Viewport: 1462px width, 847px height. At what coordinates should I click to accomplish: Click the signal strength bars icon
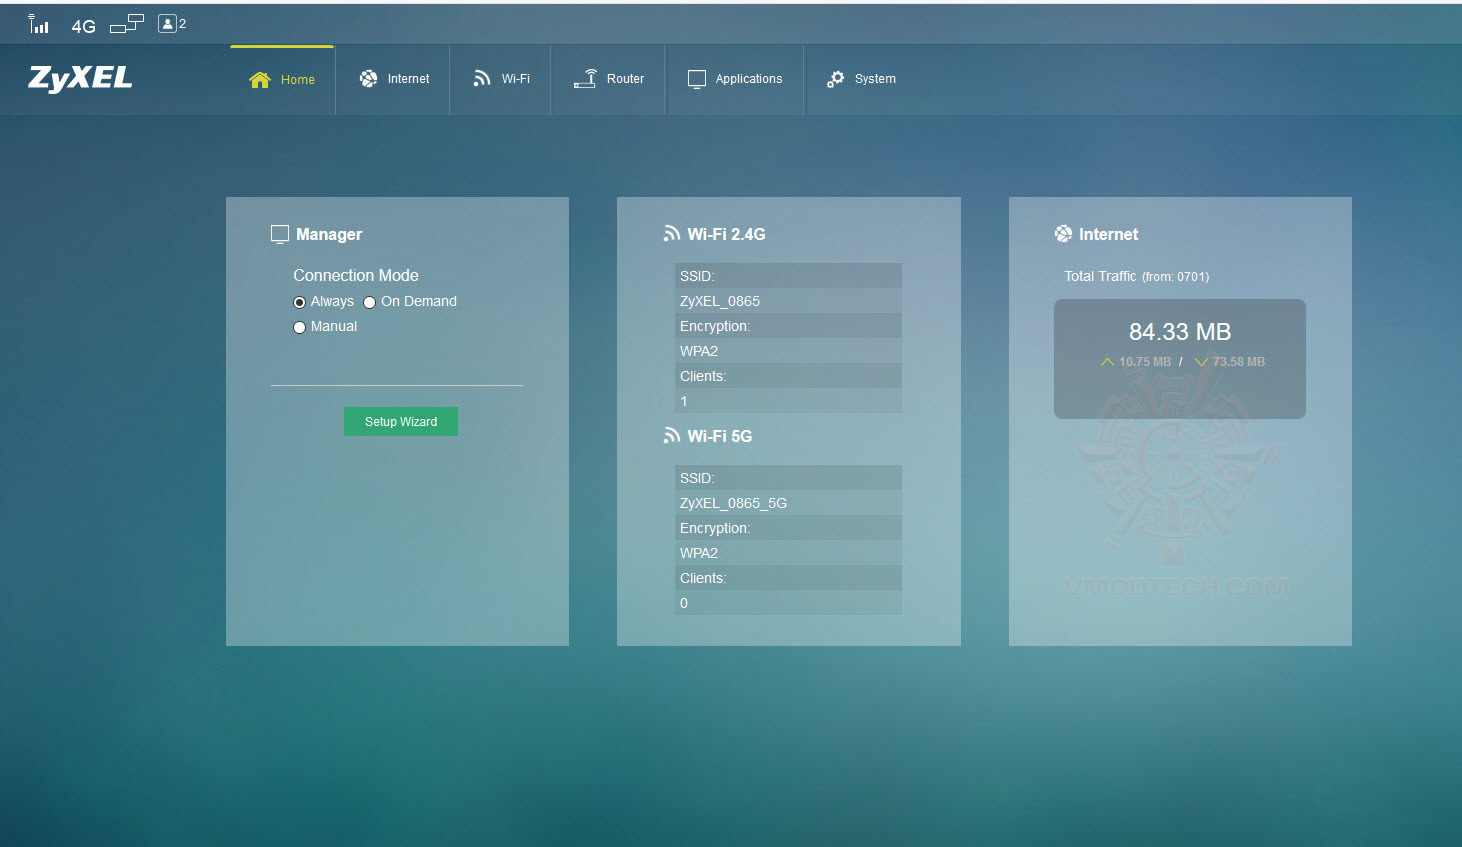click(38, 25)
